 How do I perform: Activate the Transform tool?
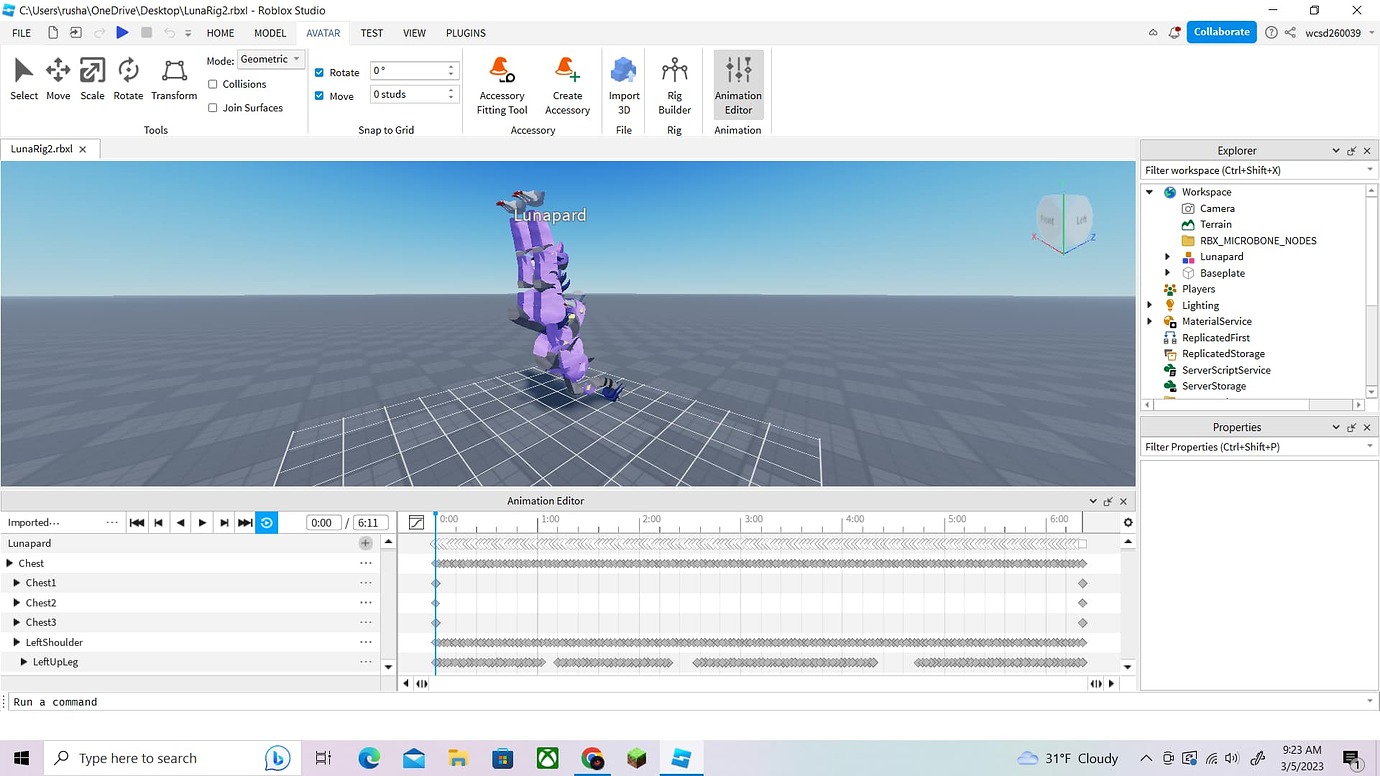tap(174, 79)
